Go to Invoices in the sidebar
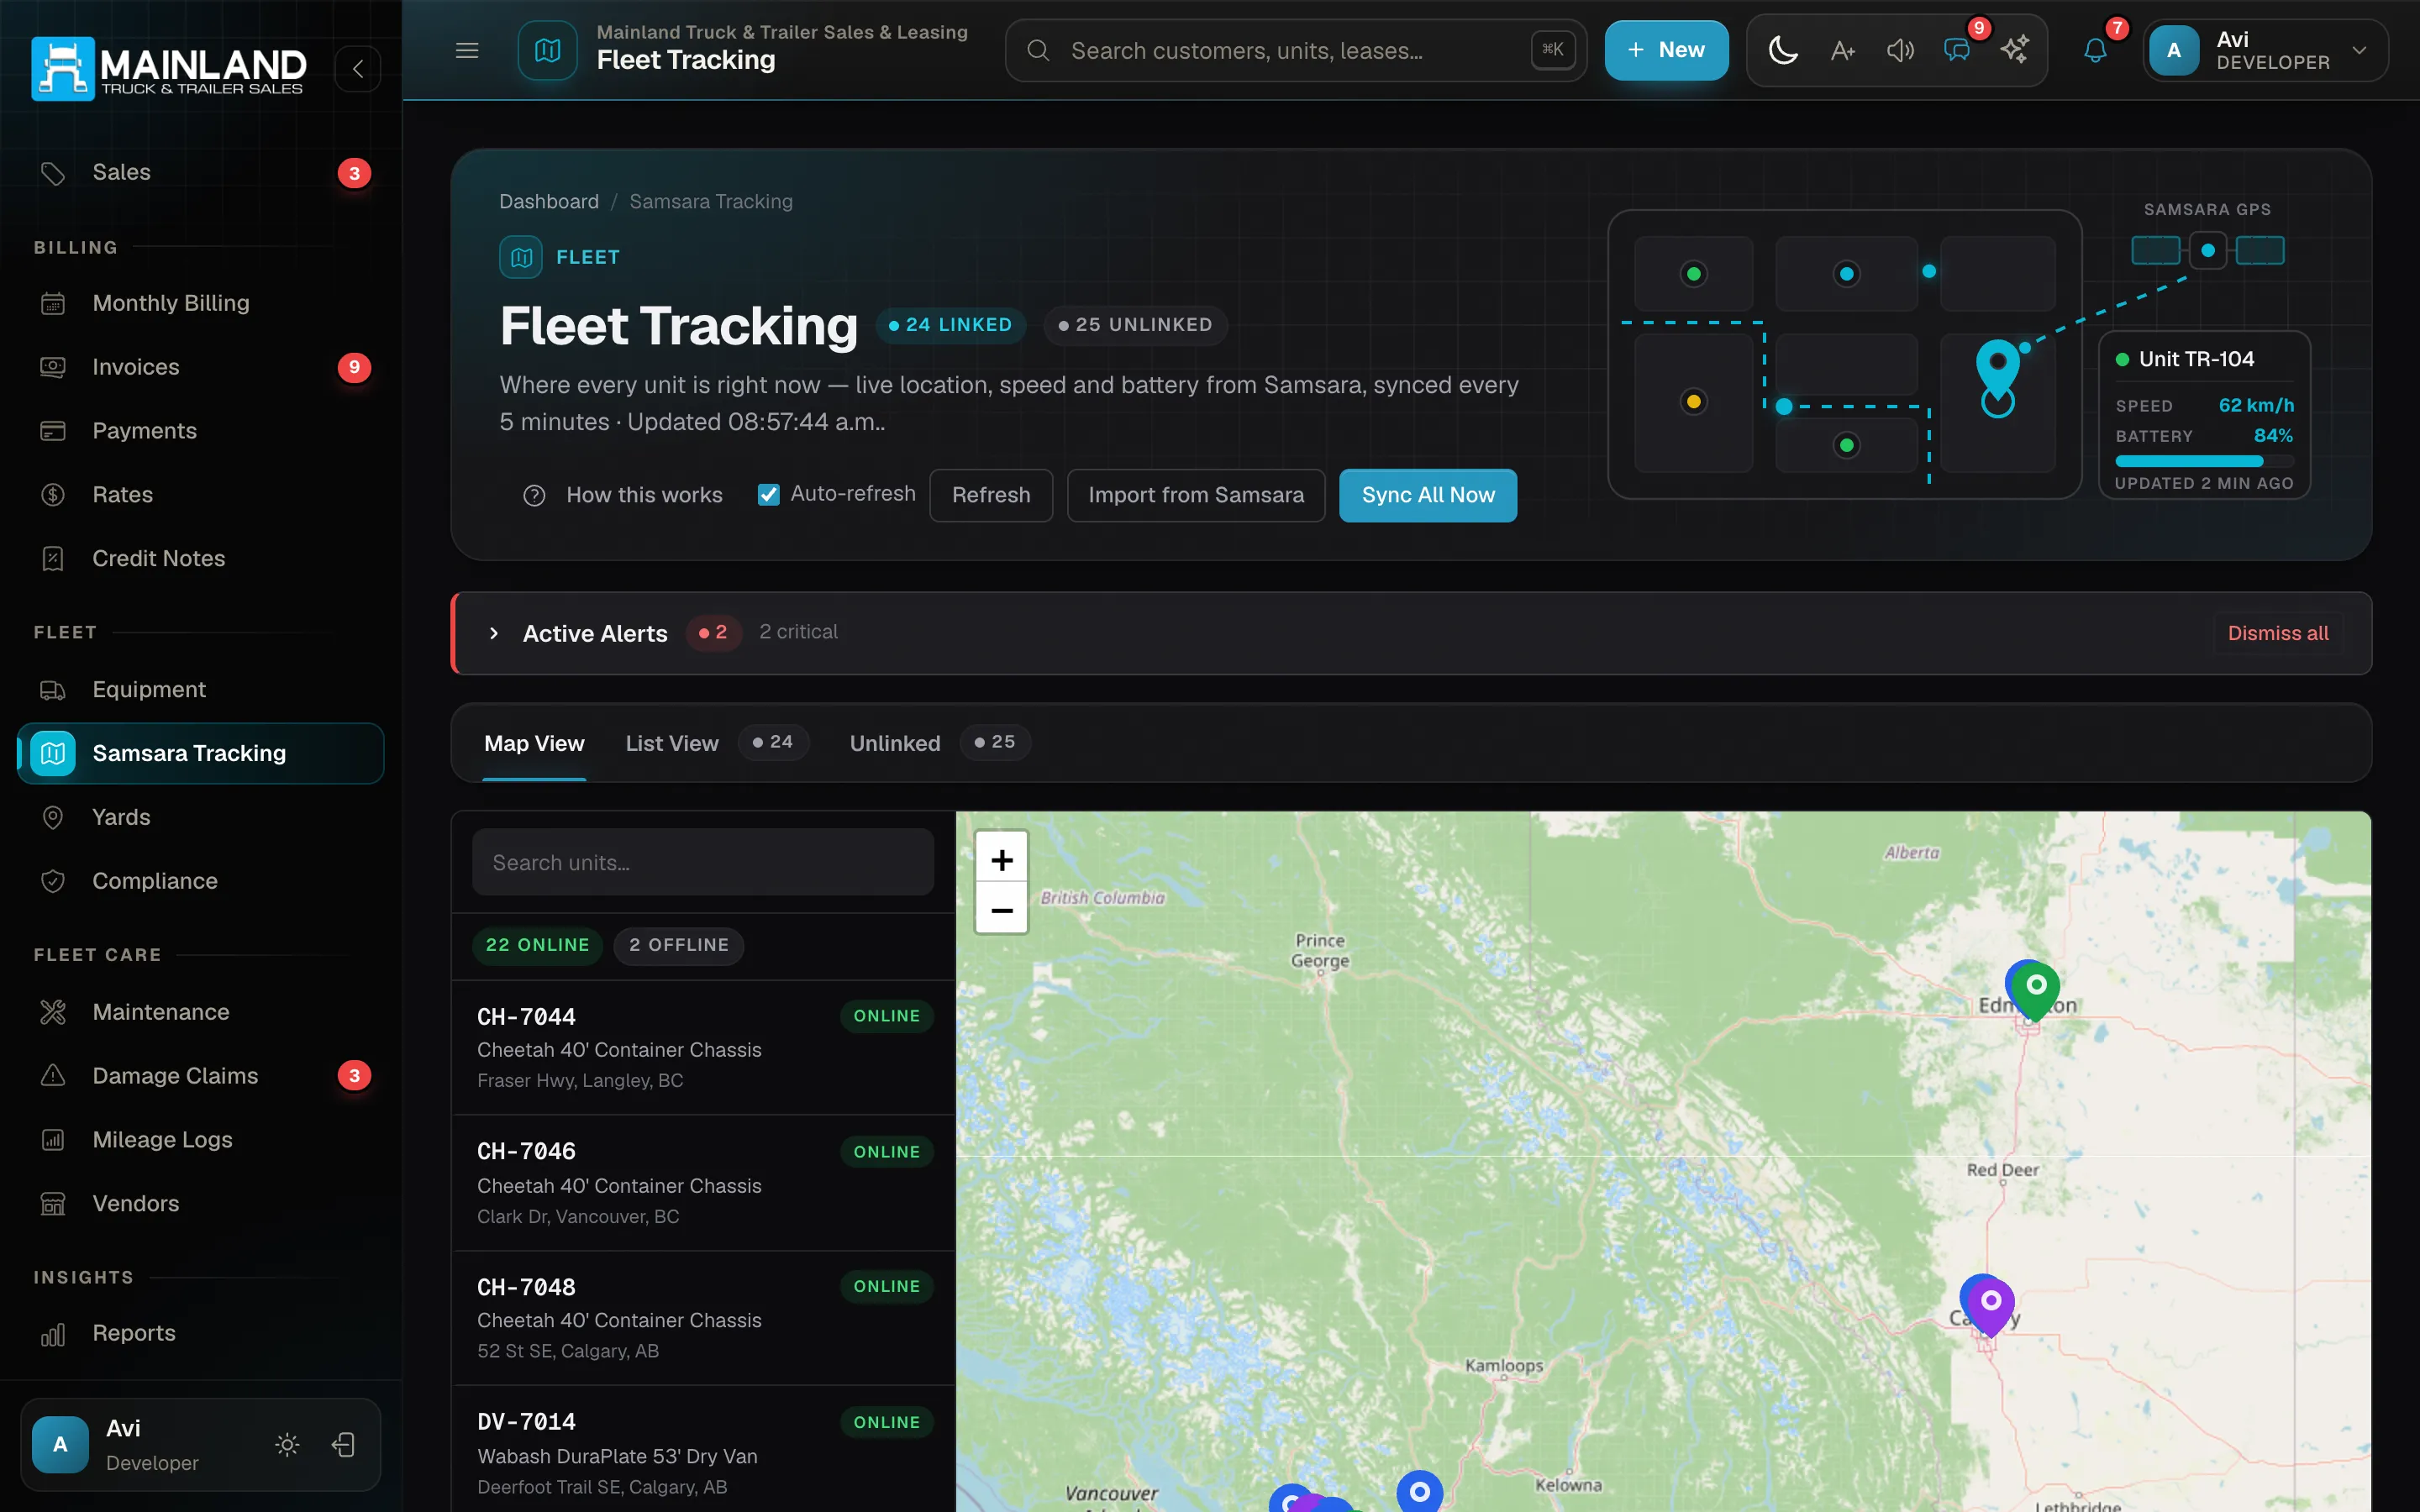 coord(200,367)
